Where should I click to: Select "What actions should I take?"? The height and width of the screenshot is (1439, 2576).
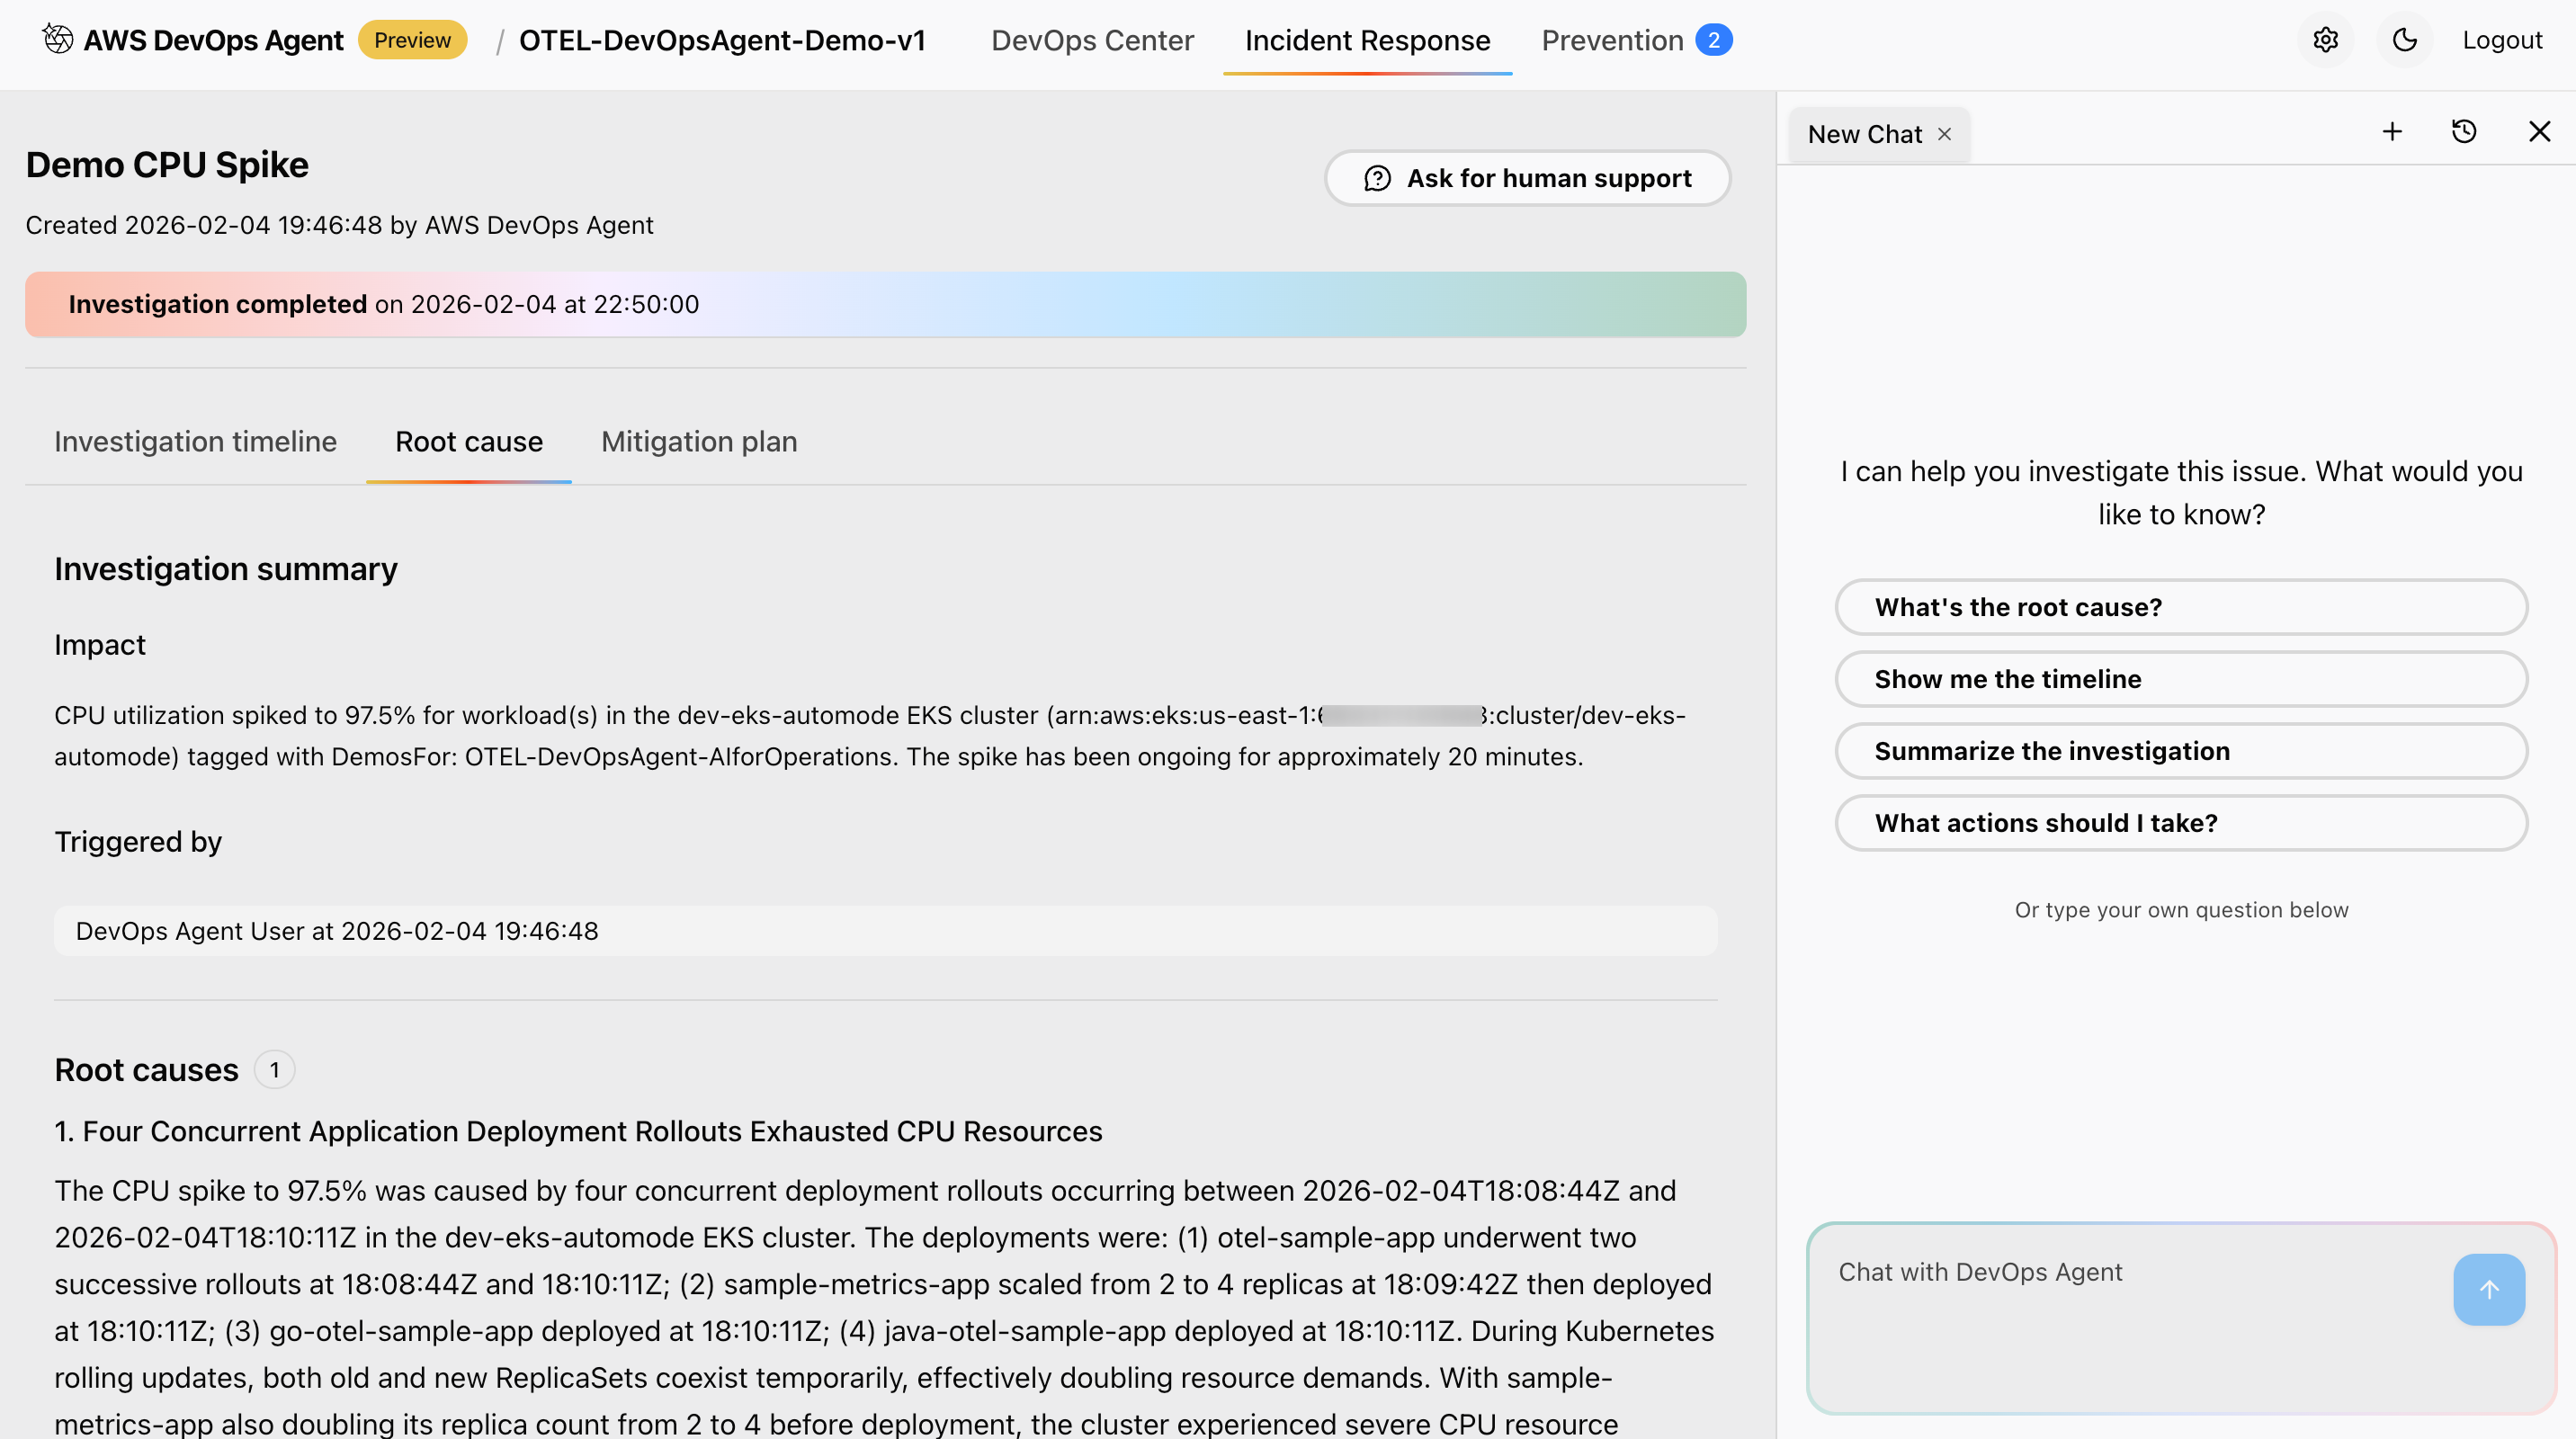pos(2180,823)
